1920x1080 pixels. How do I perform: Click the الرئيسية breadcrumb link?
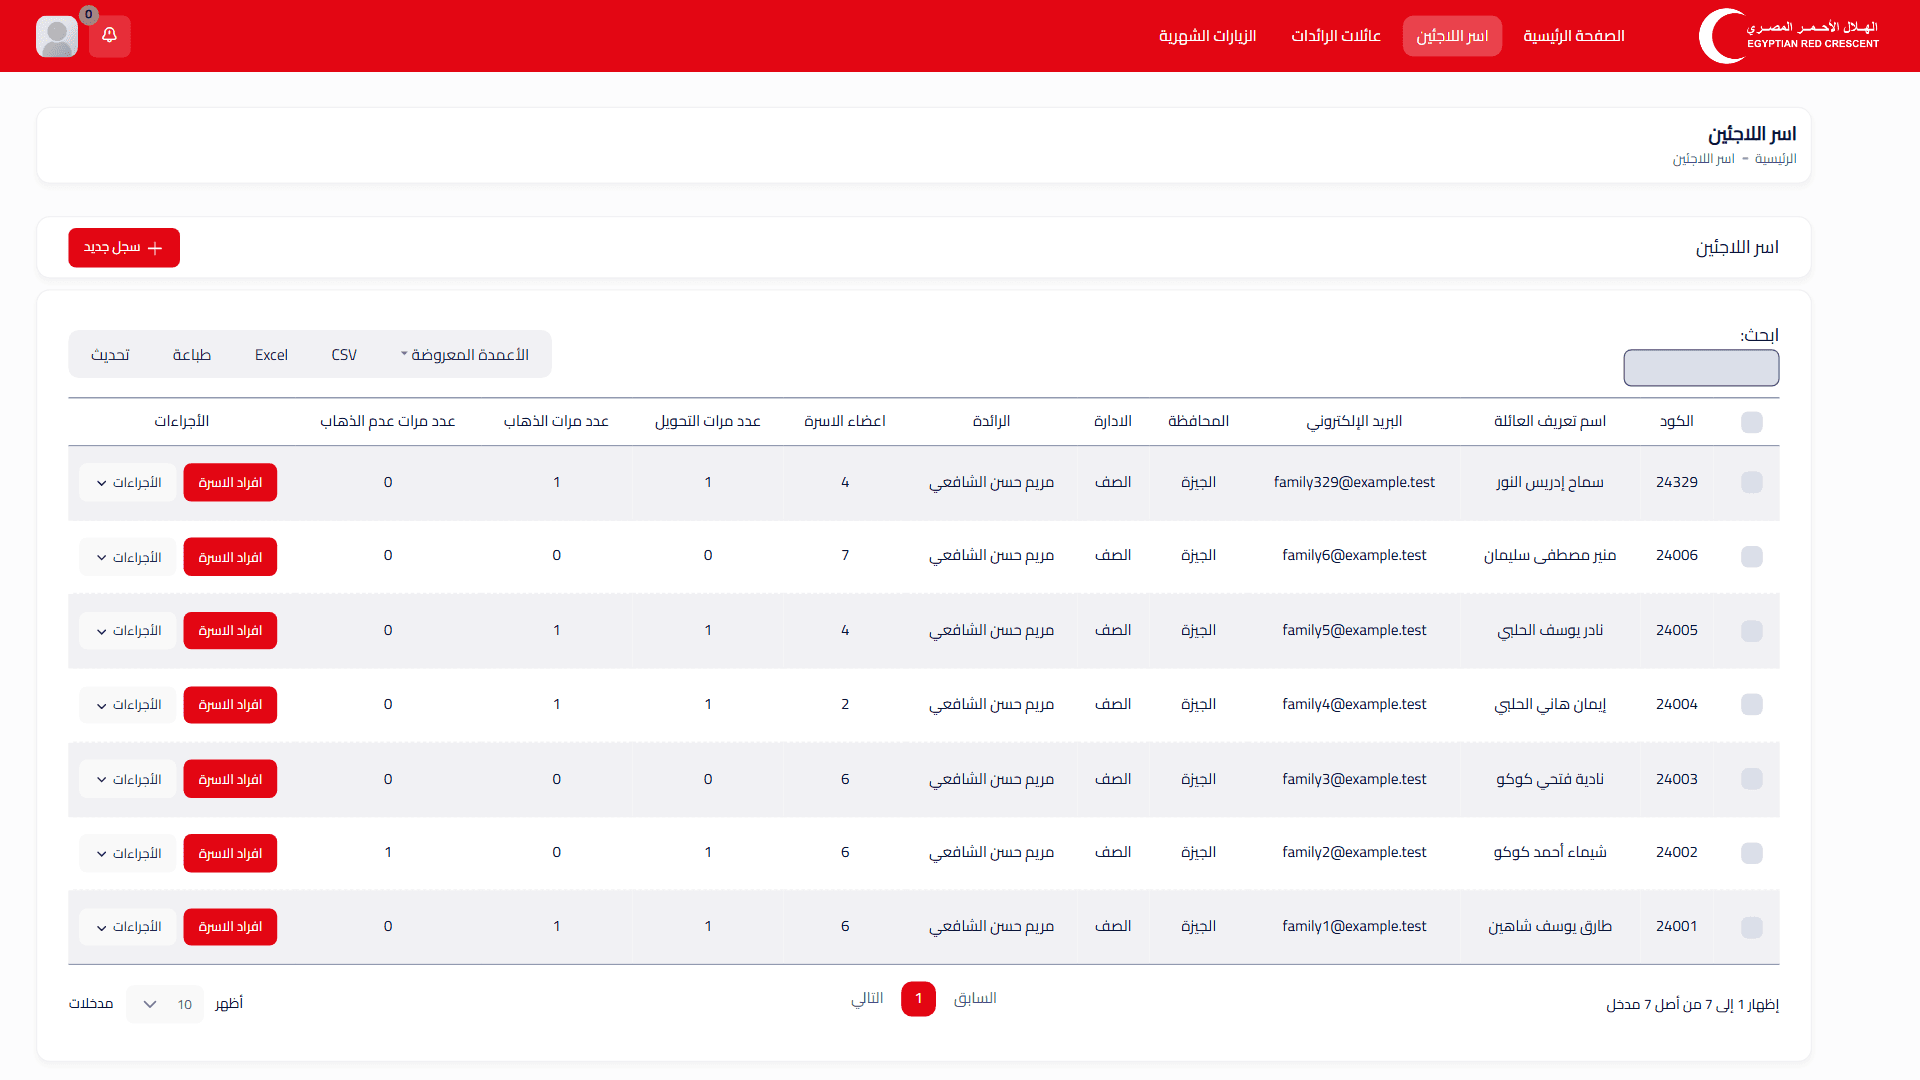coord(1776,159)
